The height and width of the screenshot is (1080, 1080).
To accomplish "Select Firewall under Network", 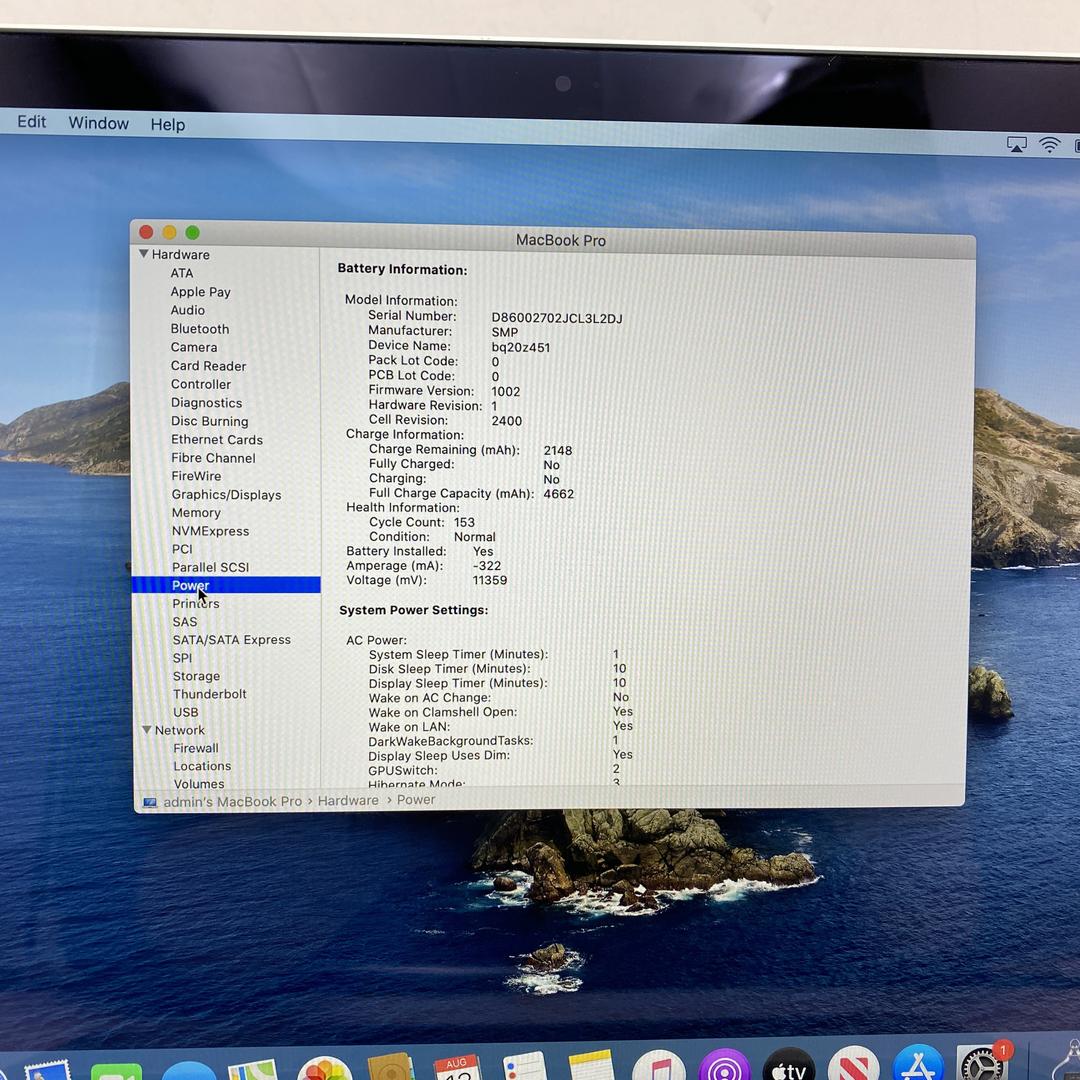I will tap(196, 748).
